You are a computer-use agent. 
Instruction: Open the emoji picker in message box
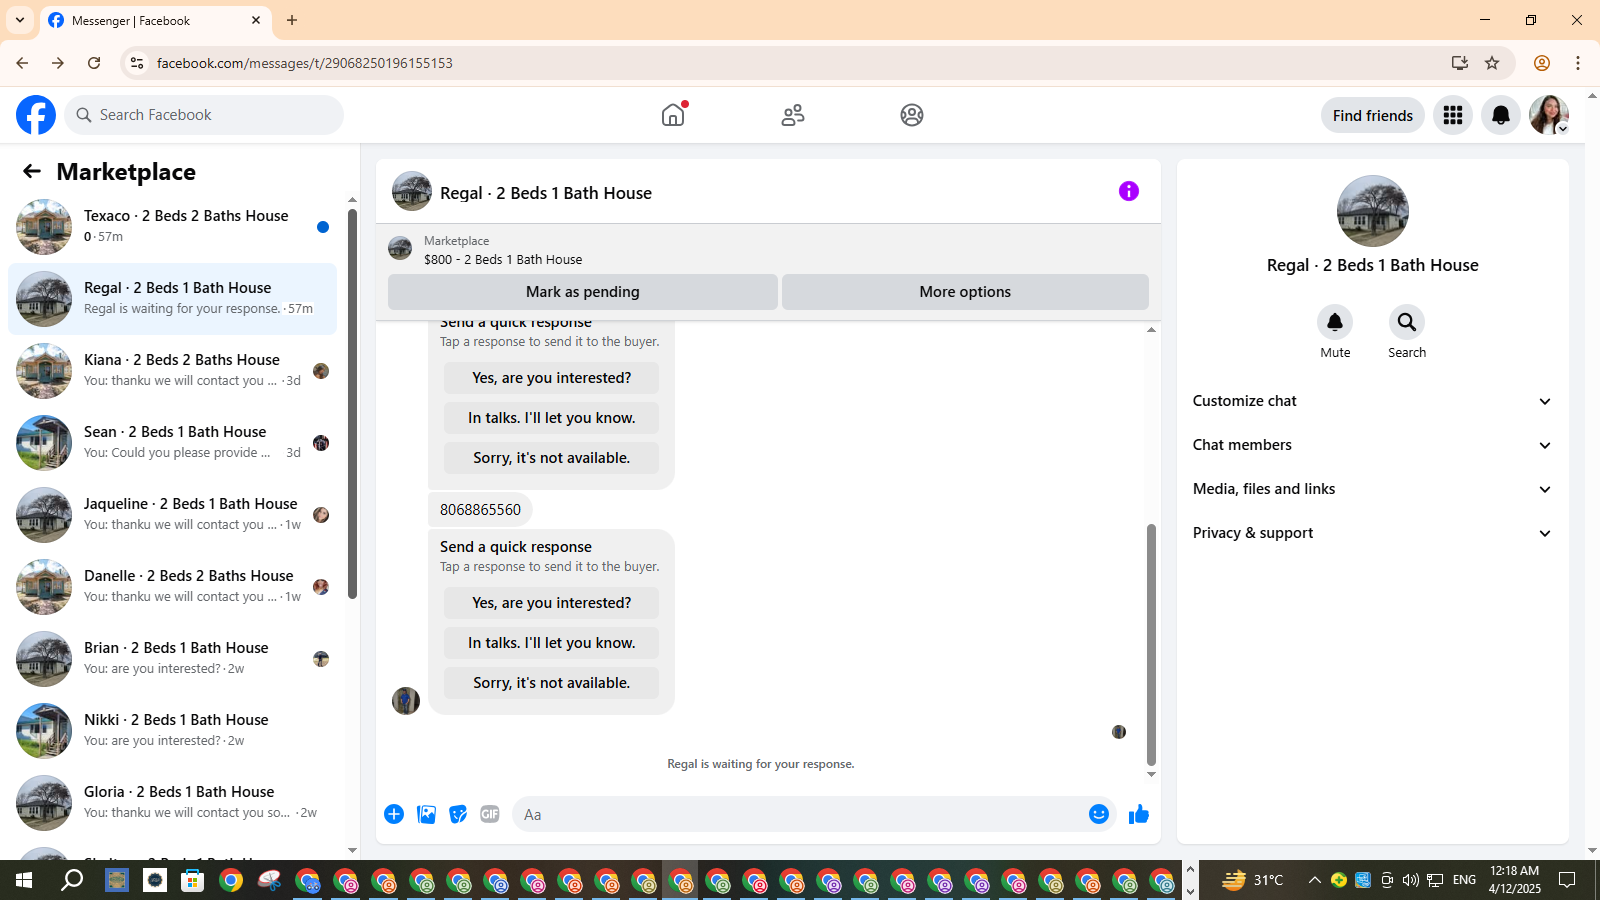(x=1099, y=814)
